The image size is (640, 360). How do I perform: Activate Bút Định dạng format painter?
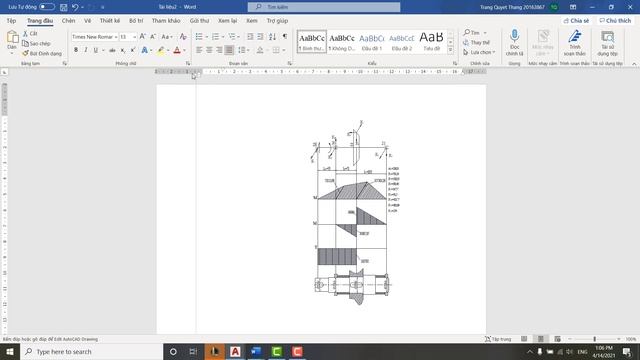point(42,53)
